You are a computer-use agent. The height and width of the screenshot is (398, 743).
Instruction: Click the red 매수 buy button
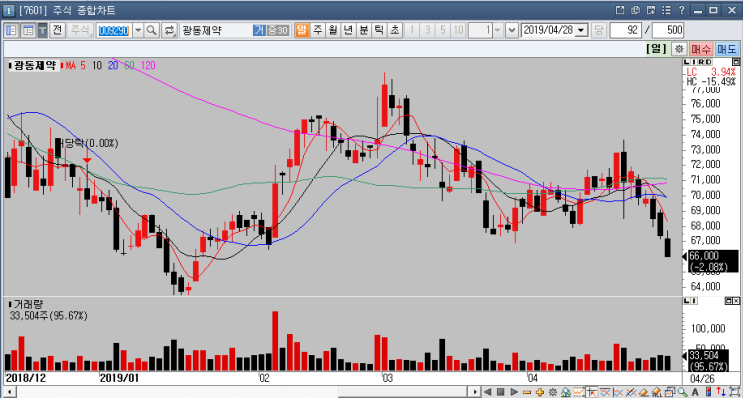pos(700,49)
